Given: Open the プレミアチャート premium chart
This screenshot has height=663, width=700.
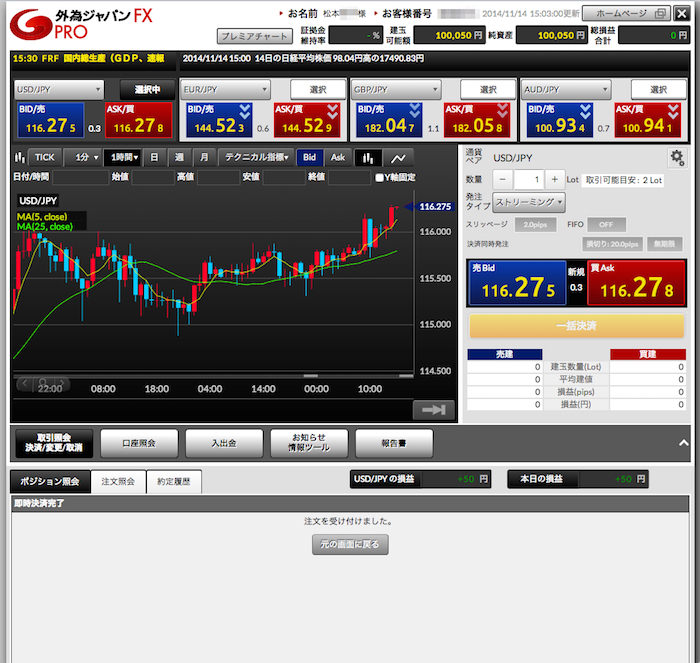Looking at the screenshot, I should pyautogui.click(x=254, y=36).
